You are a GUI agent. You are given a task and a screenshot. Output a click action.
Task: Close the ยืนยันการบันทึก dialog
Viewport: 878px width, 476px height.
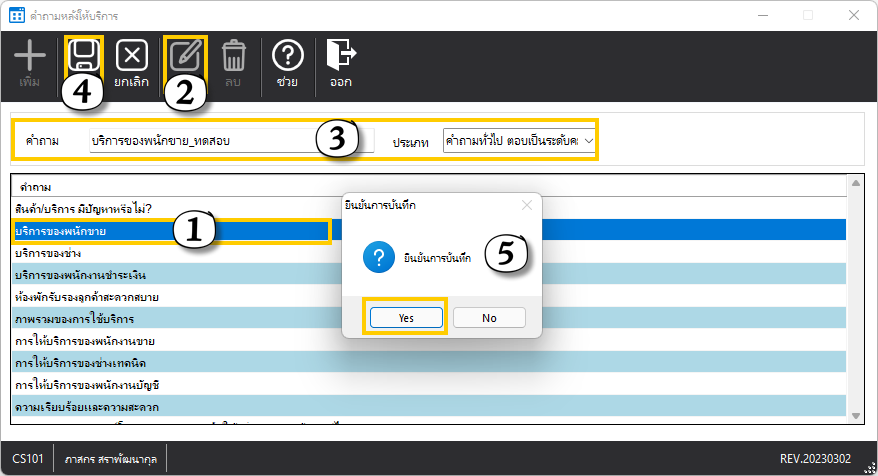click(x=527, y=205)
